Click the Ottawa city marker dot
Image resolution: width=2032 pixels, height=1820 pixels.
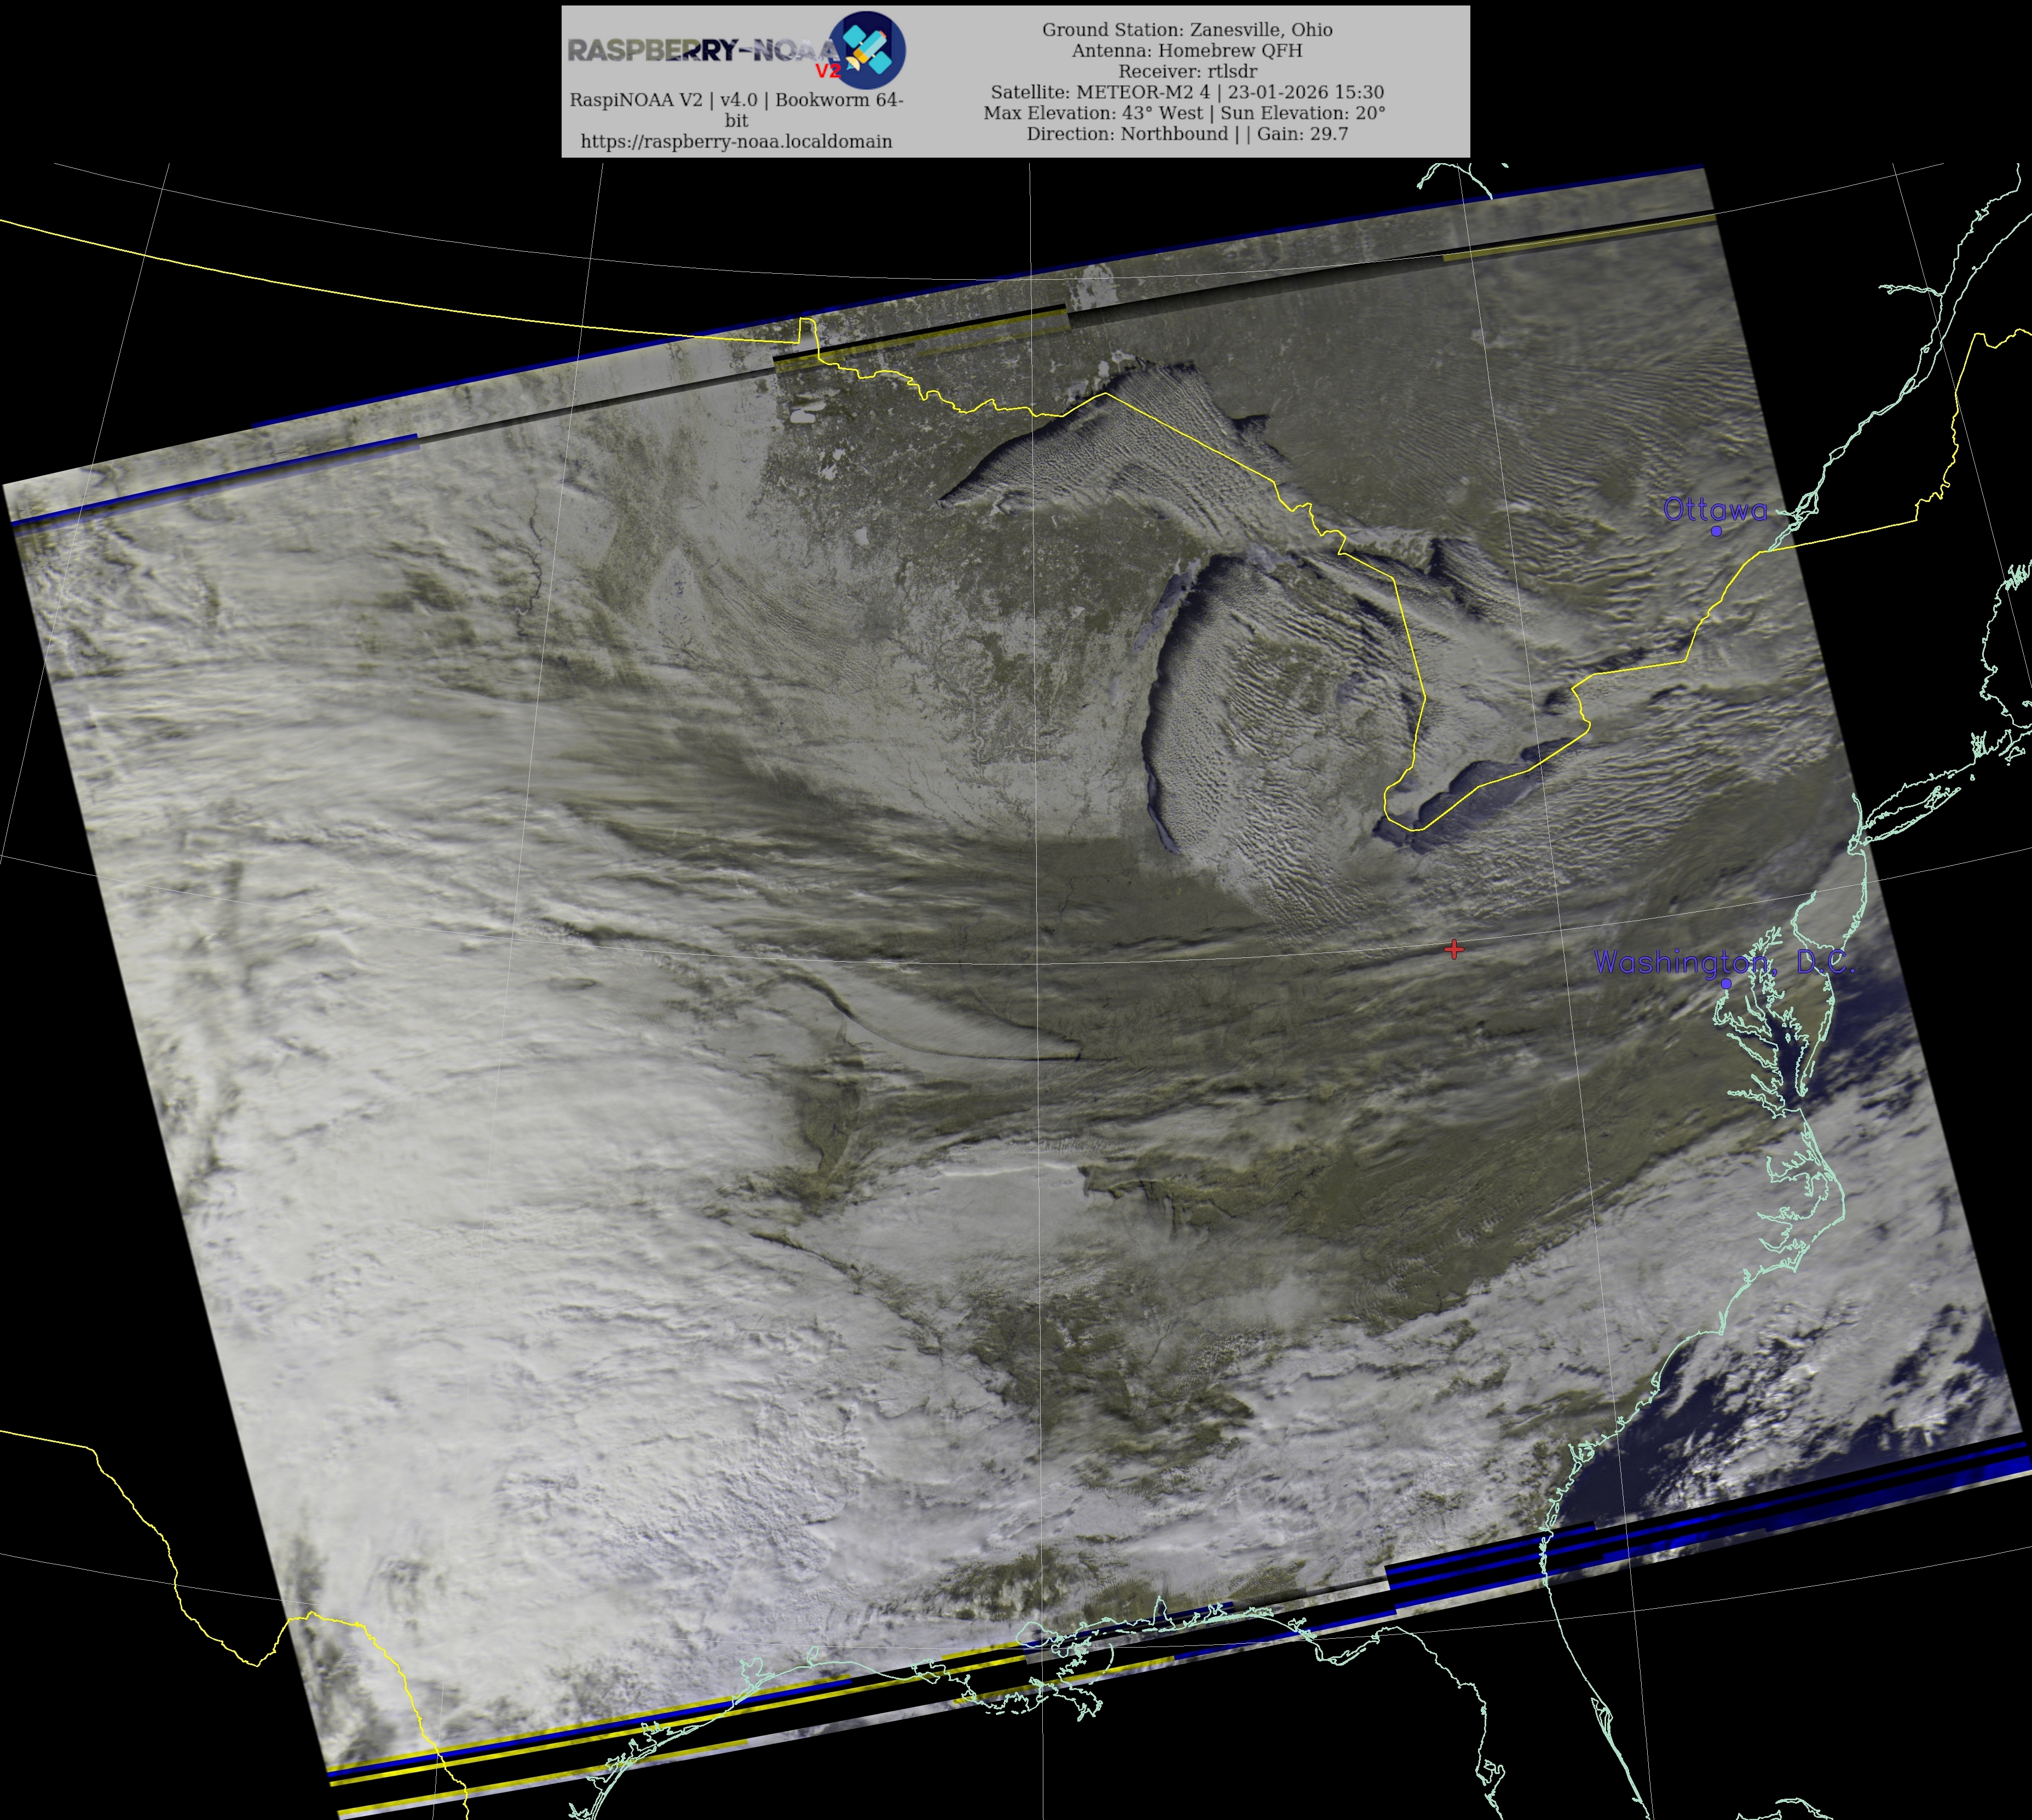pyautogui.click(x=1716, y=531)
